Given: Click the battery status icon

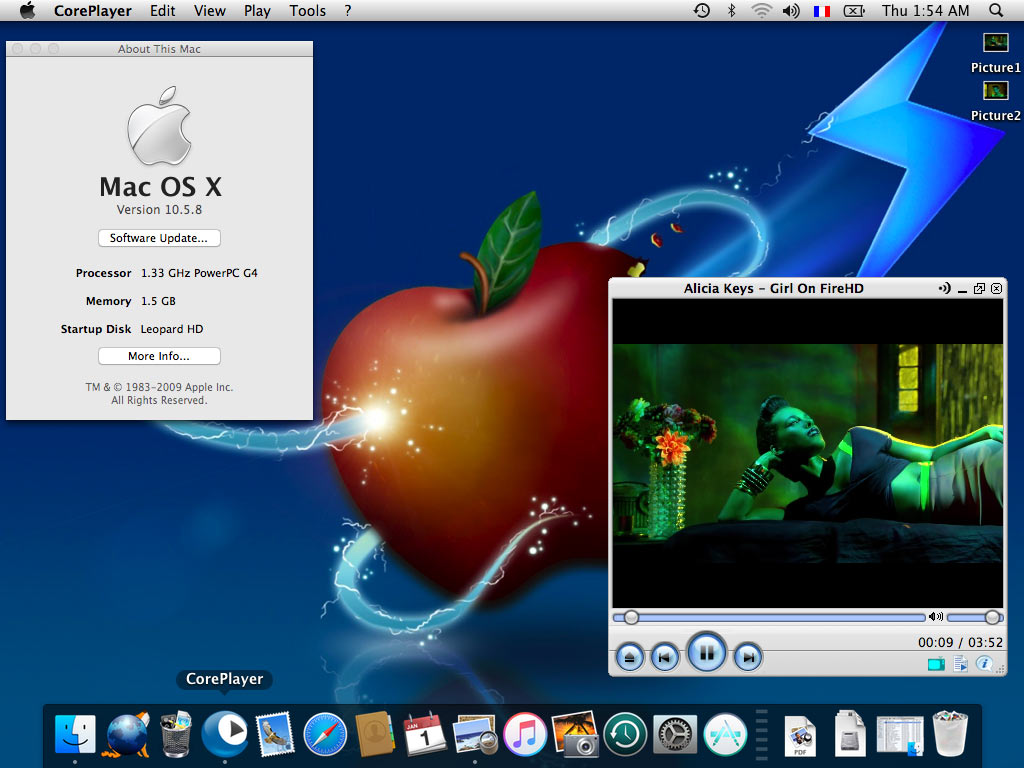Looking at the screenshot, I should click(x=854, y=10).
